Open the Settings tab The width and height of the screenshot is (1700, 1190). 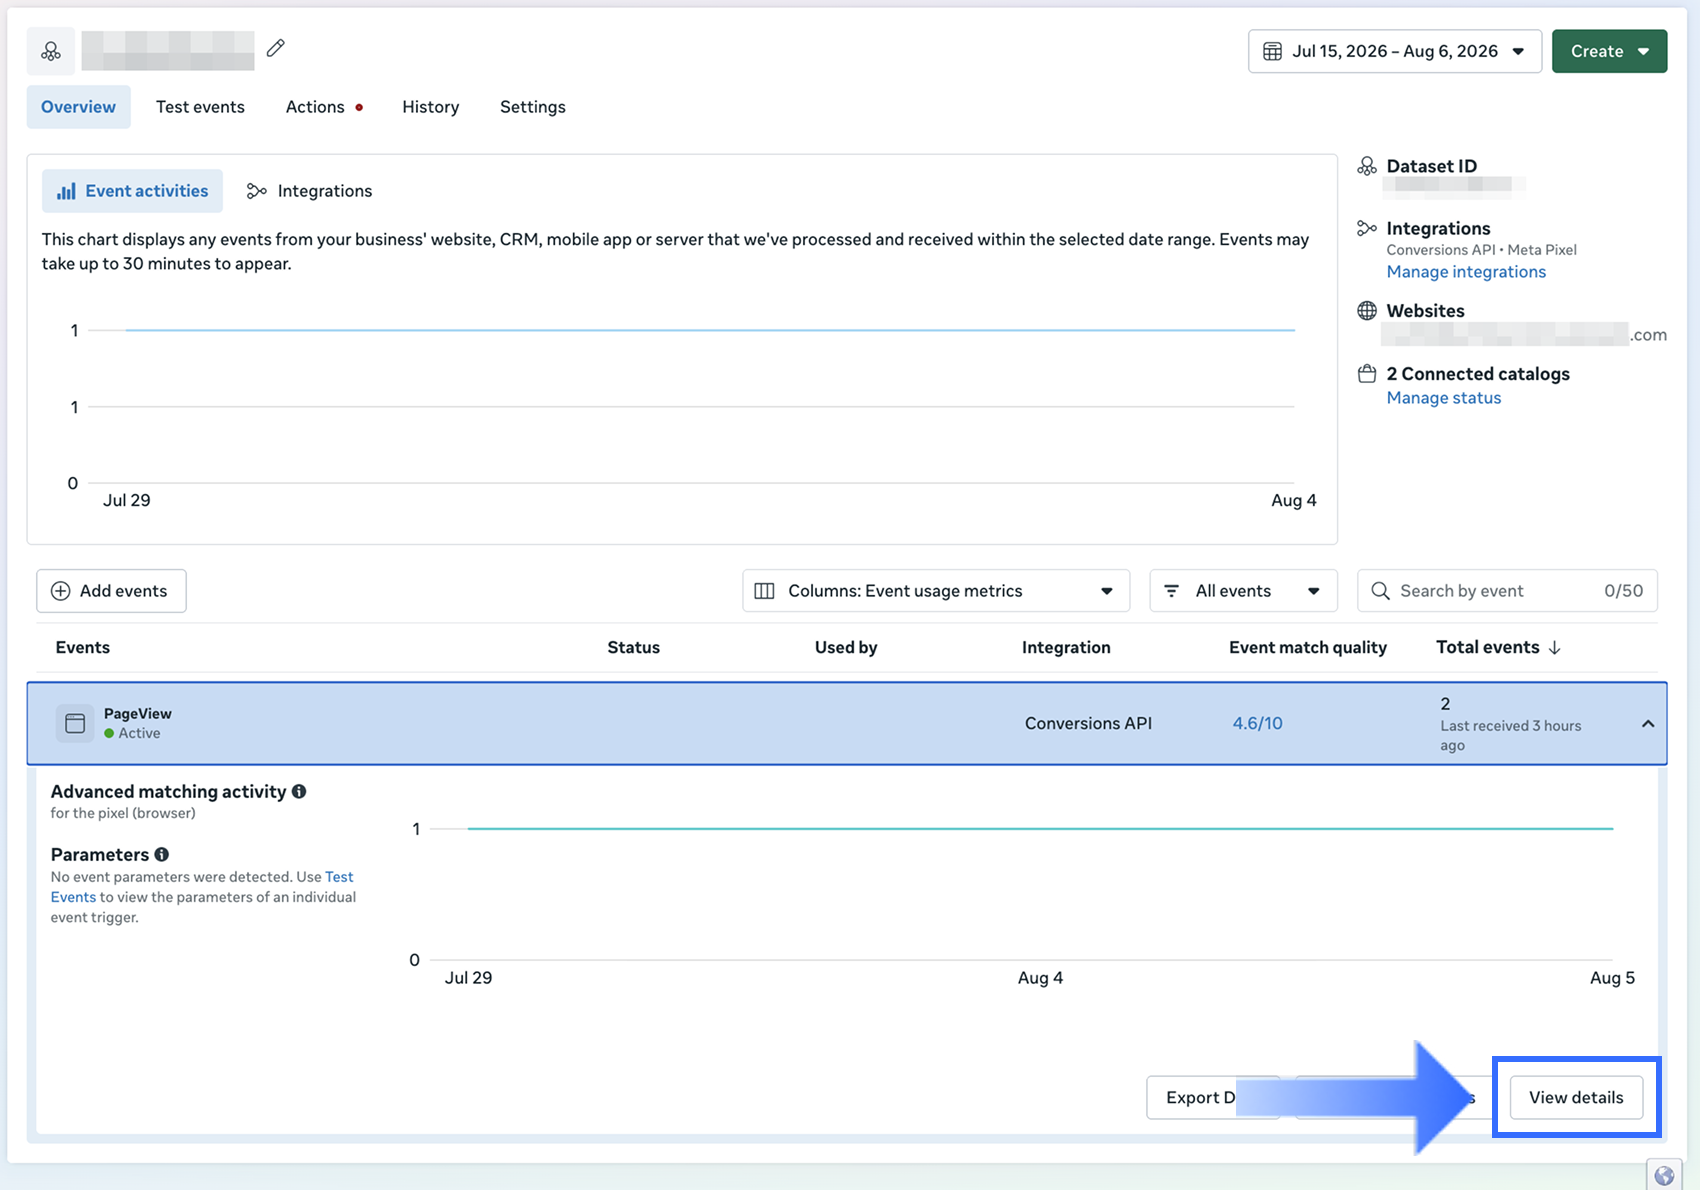pos(532,107)
